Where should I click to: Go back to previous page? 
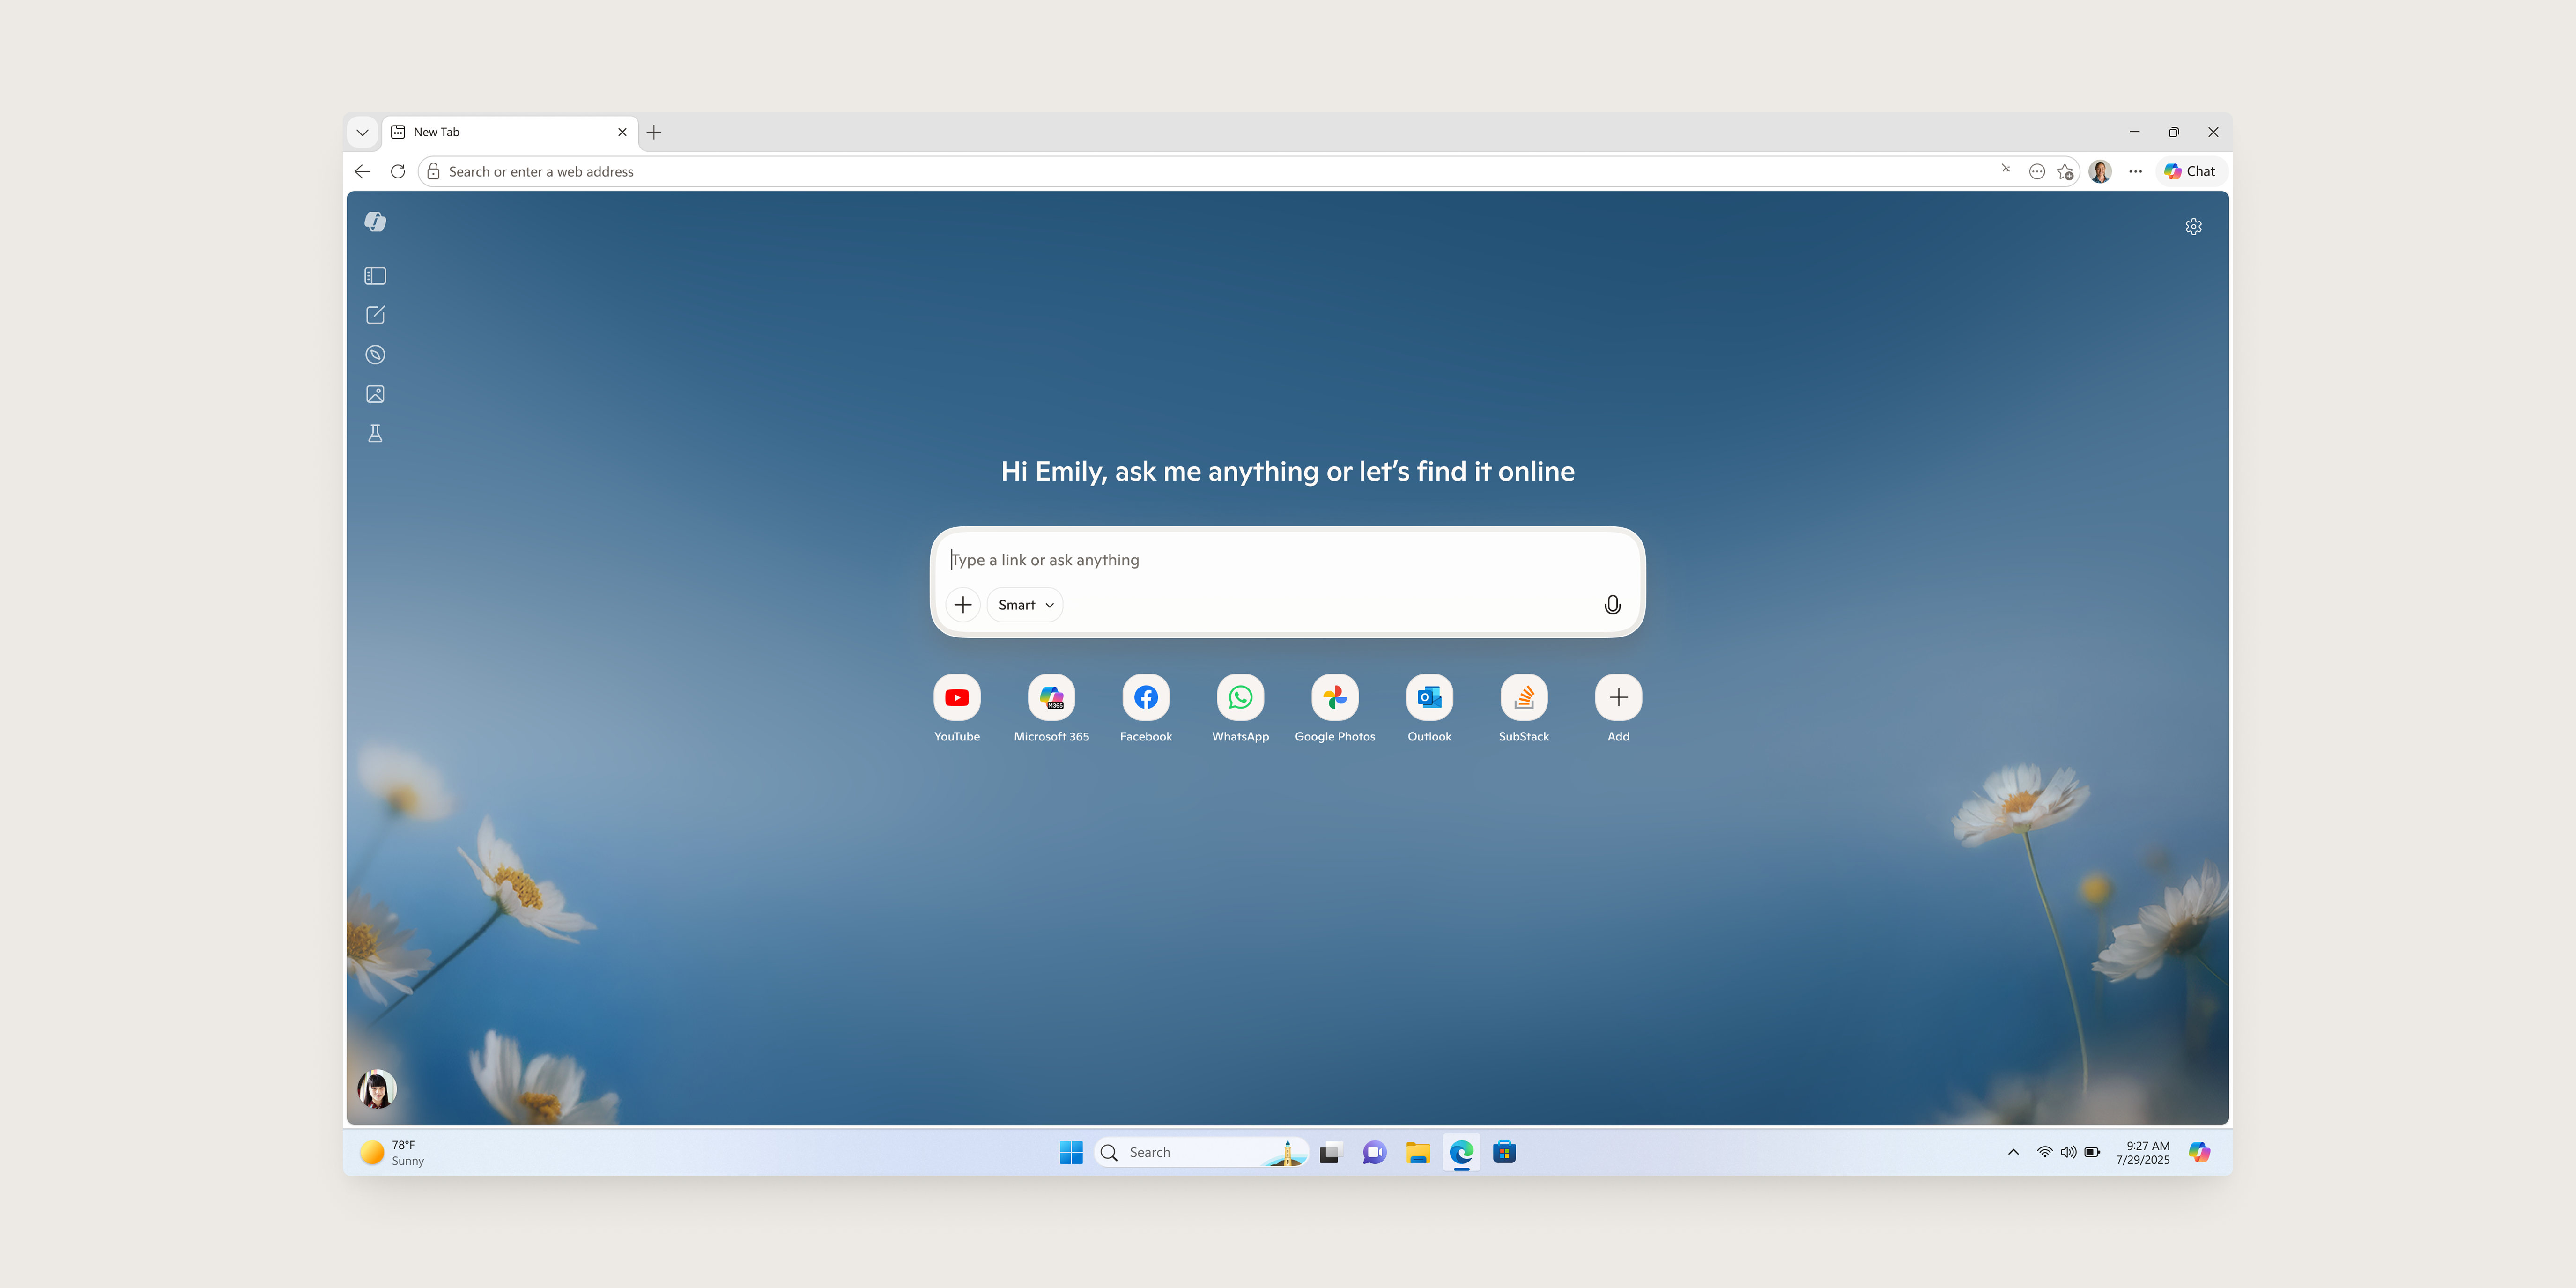[362, 172]
